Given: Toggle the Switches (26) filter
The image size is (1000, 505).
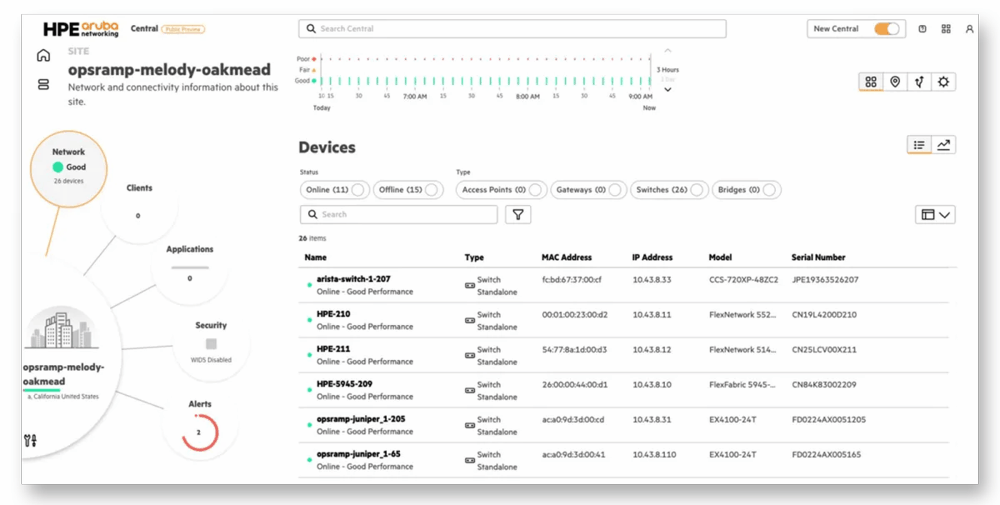Looking at the screenshot, I should point(669,190).
